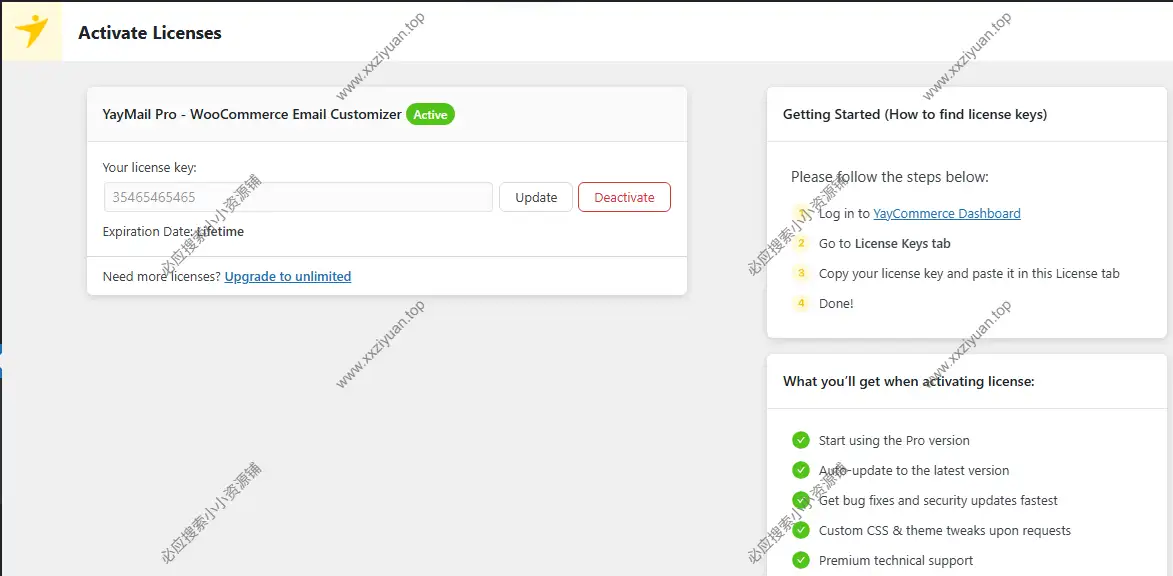Screen dimensions: 1173x576
Task: Click checkmark beside Custom CSS & theme tweaks
Action: 800,530
